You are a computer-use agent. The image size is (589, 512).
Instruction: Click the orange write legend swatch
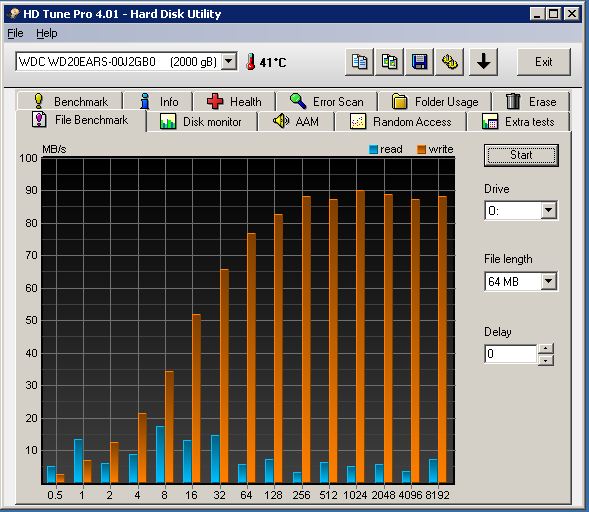pos(421,150)
